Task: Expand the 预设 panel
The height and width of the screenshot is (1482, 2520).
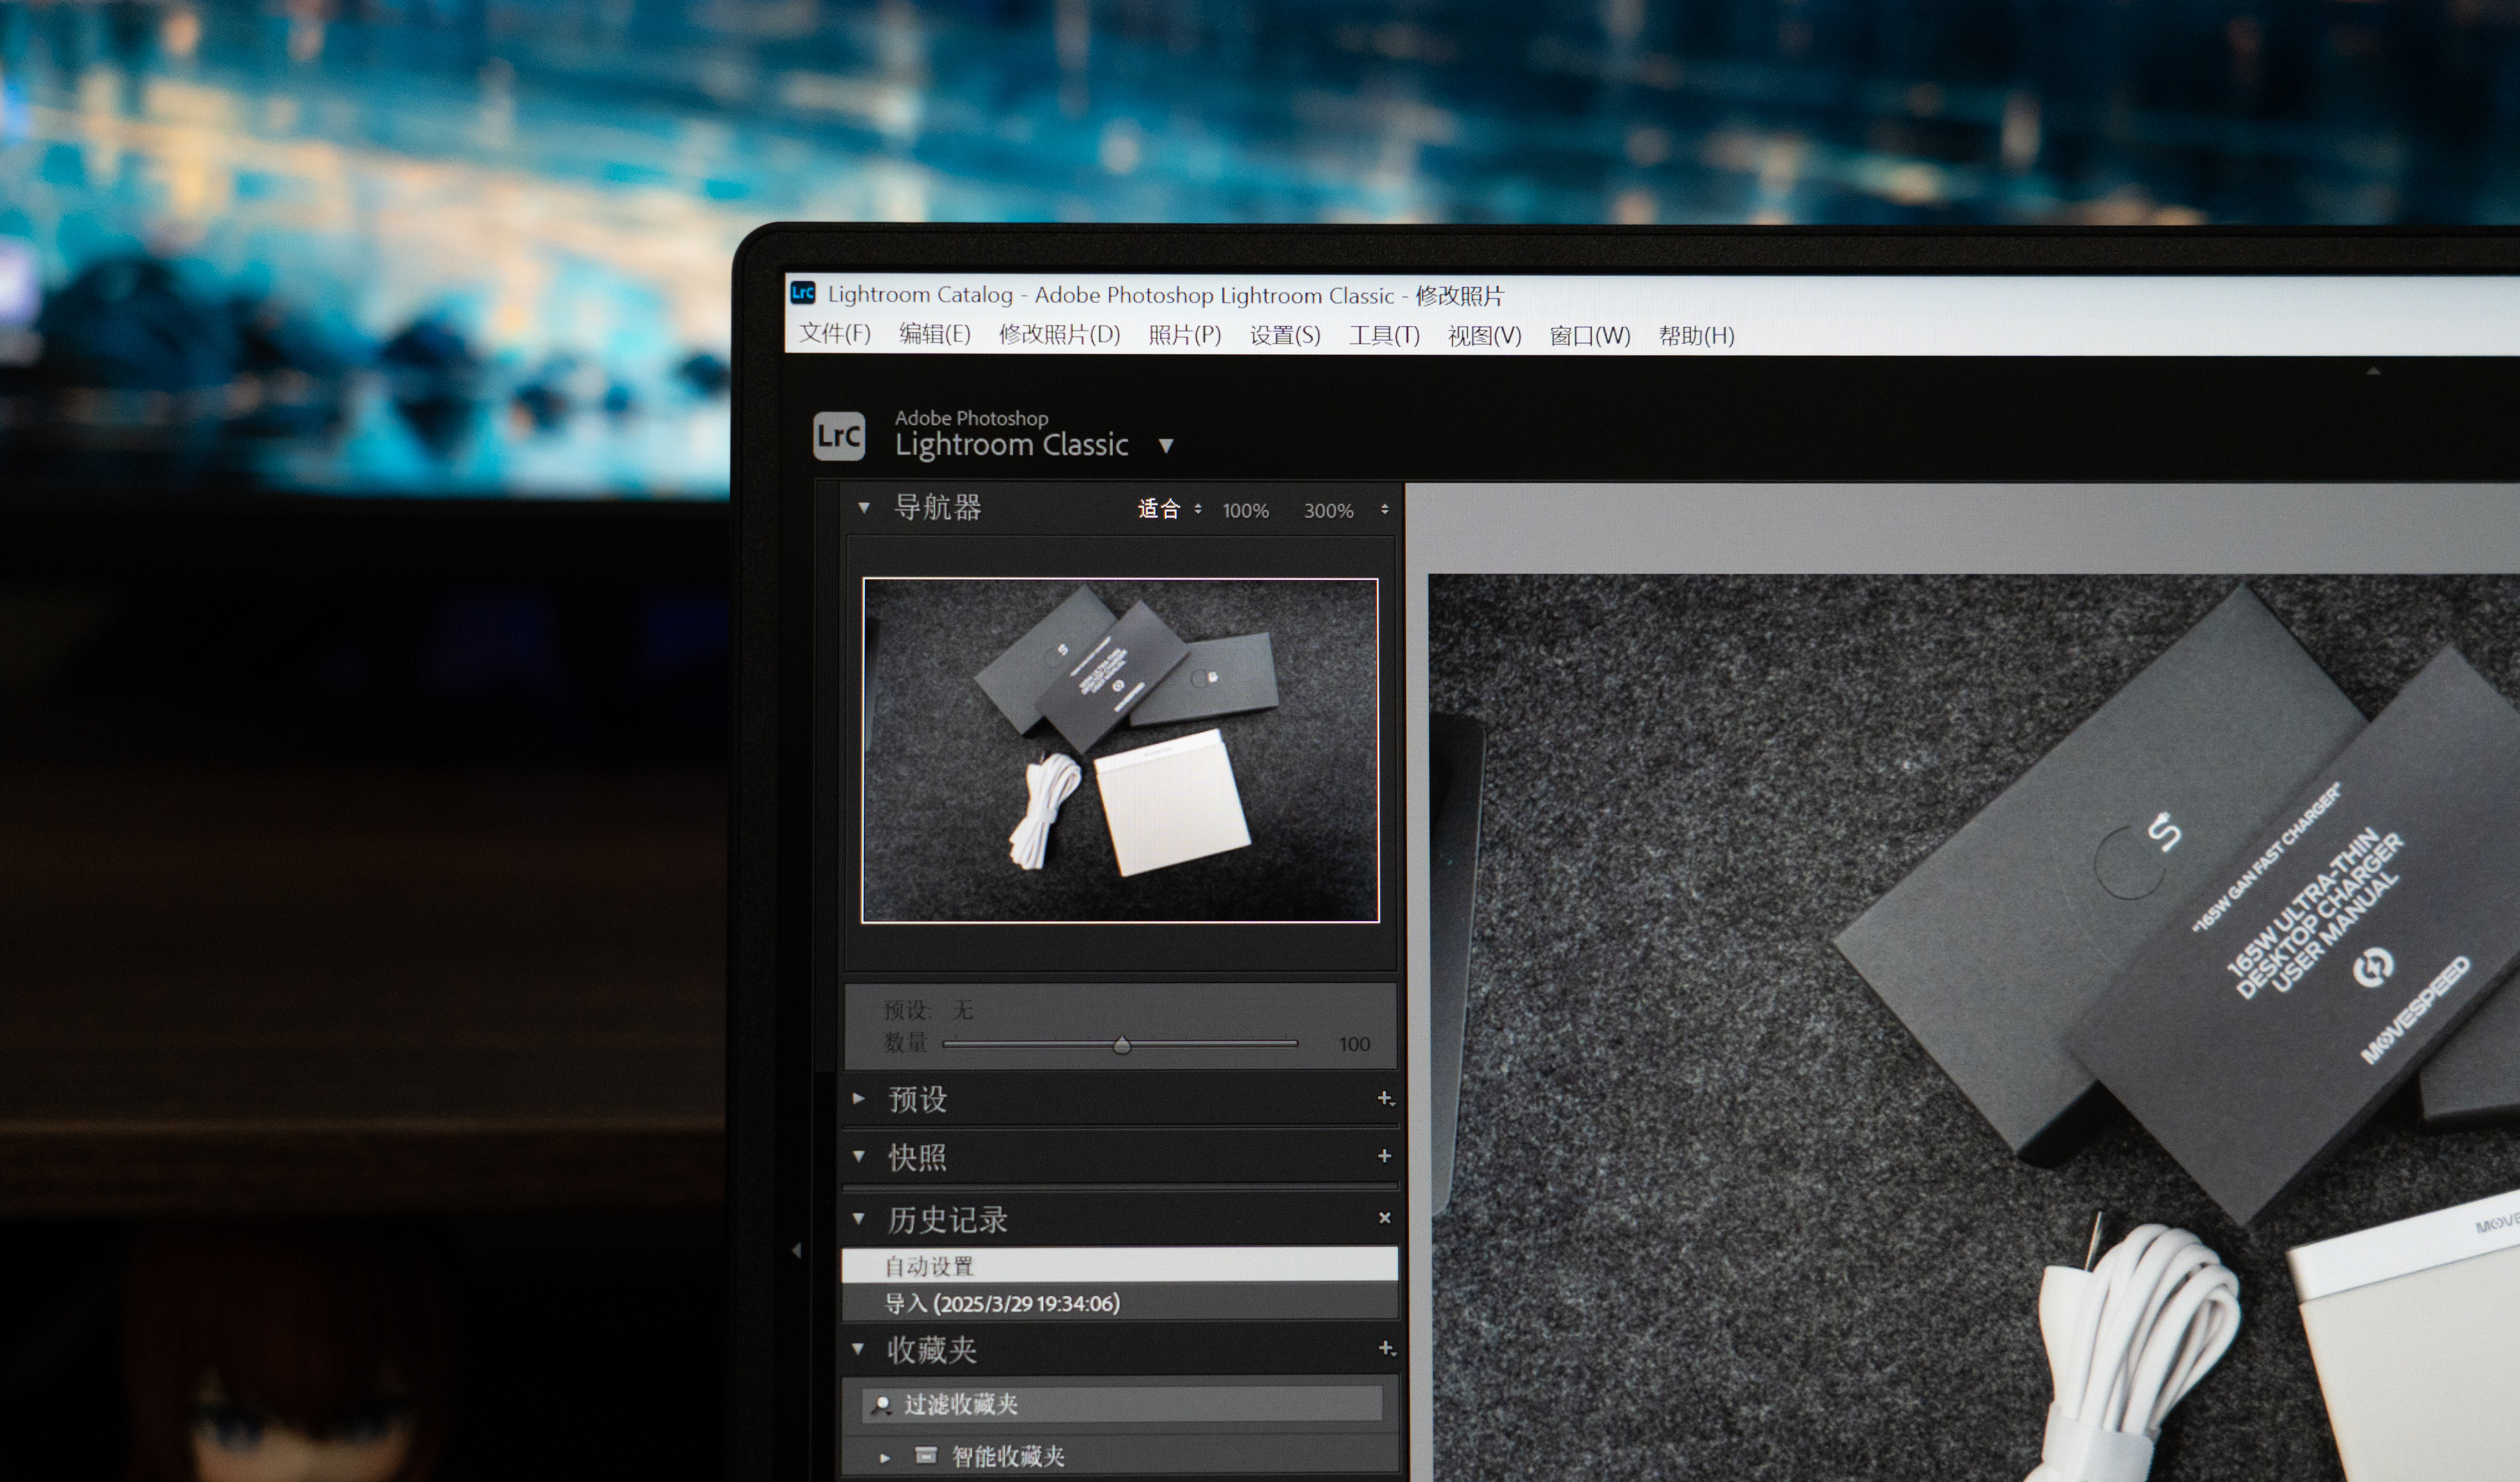Action: coord(858,1098)
